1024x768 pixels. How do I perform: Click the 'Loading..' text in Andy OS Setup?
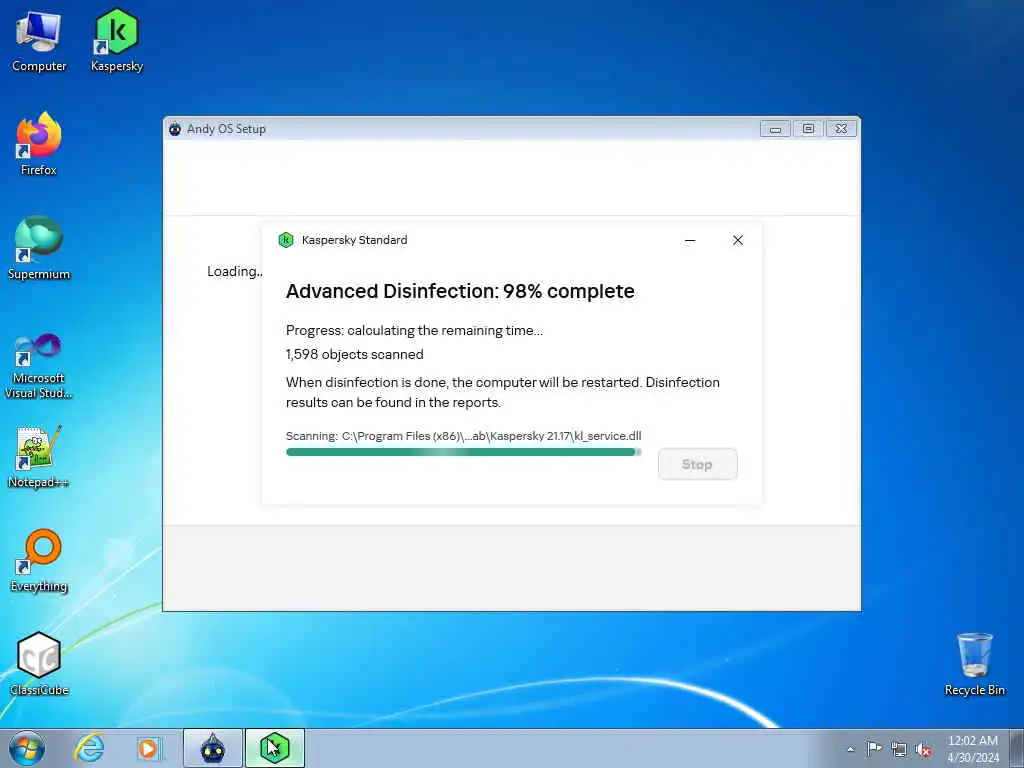pos(234,271)
